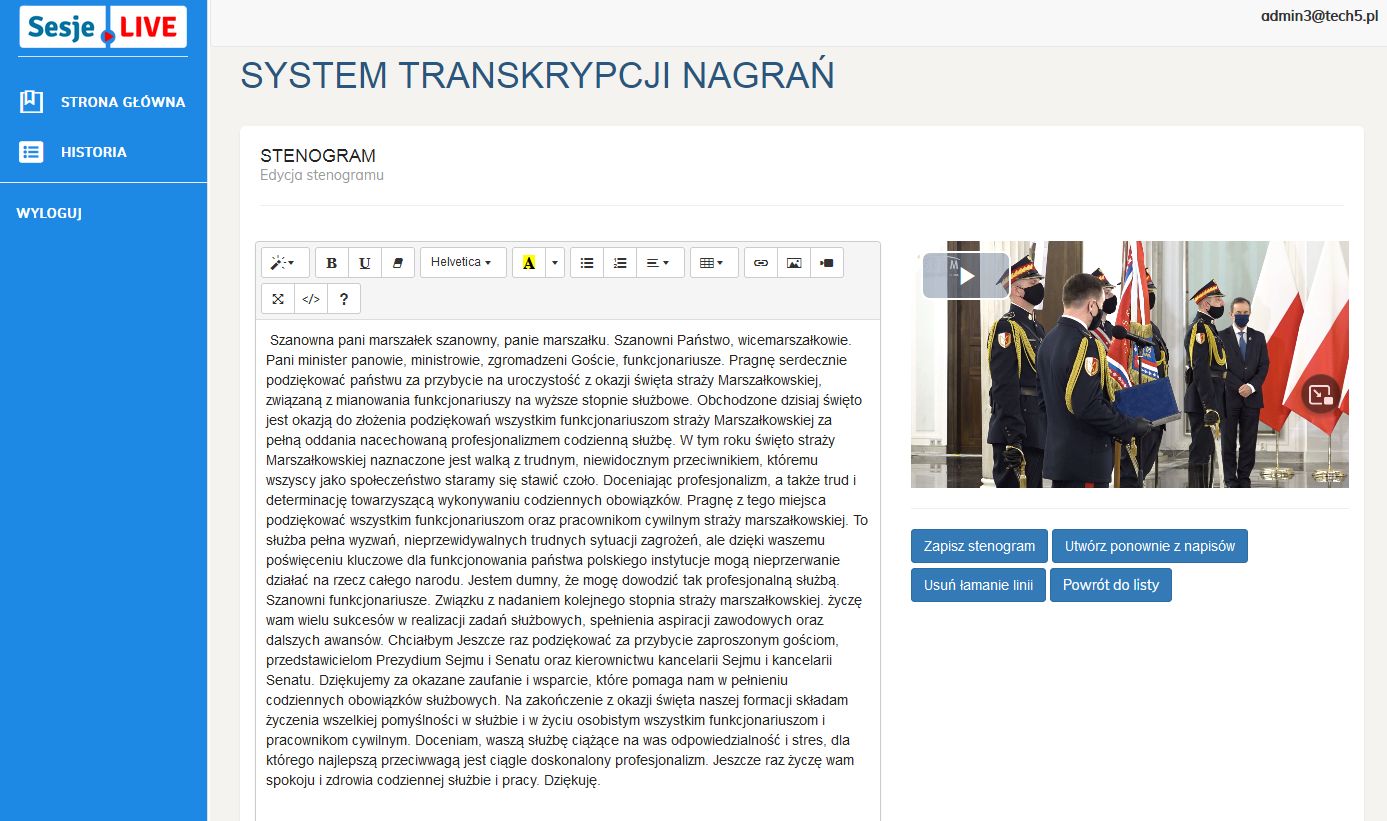Clear font formatting with eraser icon

click(398, 263)
